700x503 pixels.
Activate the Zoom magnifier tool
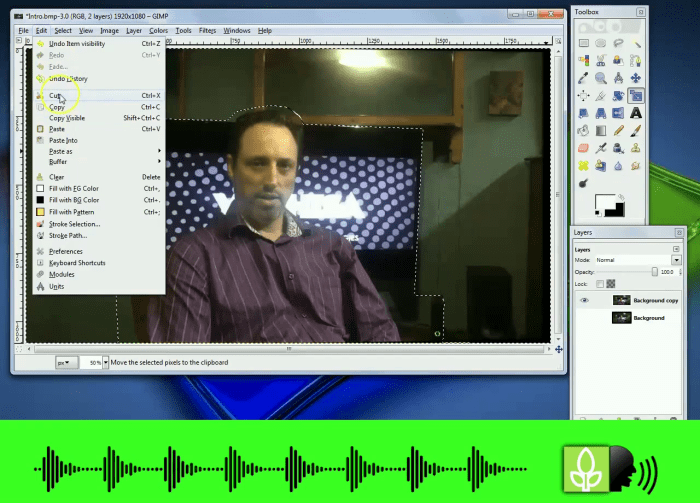(x=601, y=78)
